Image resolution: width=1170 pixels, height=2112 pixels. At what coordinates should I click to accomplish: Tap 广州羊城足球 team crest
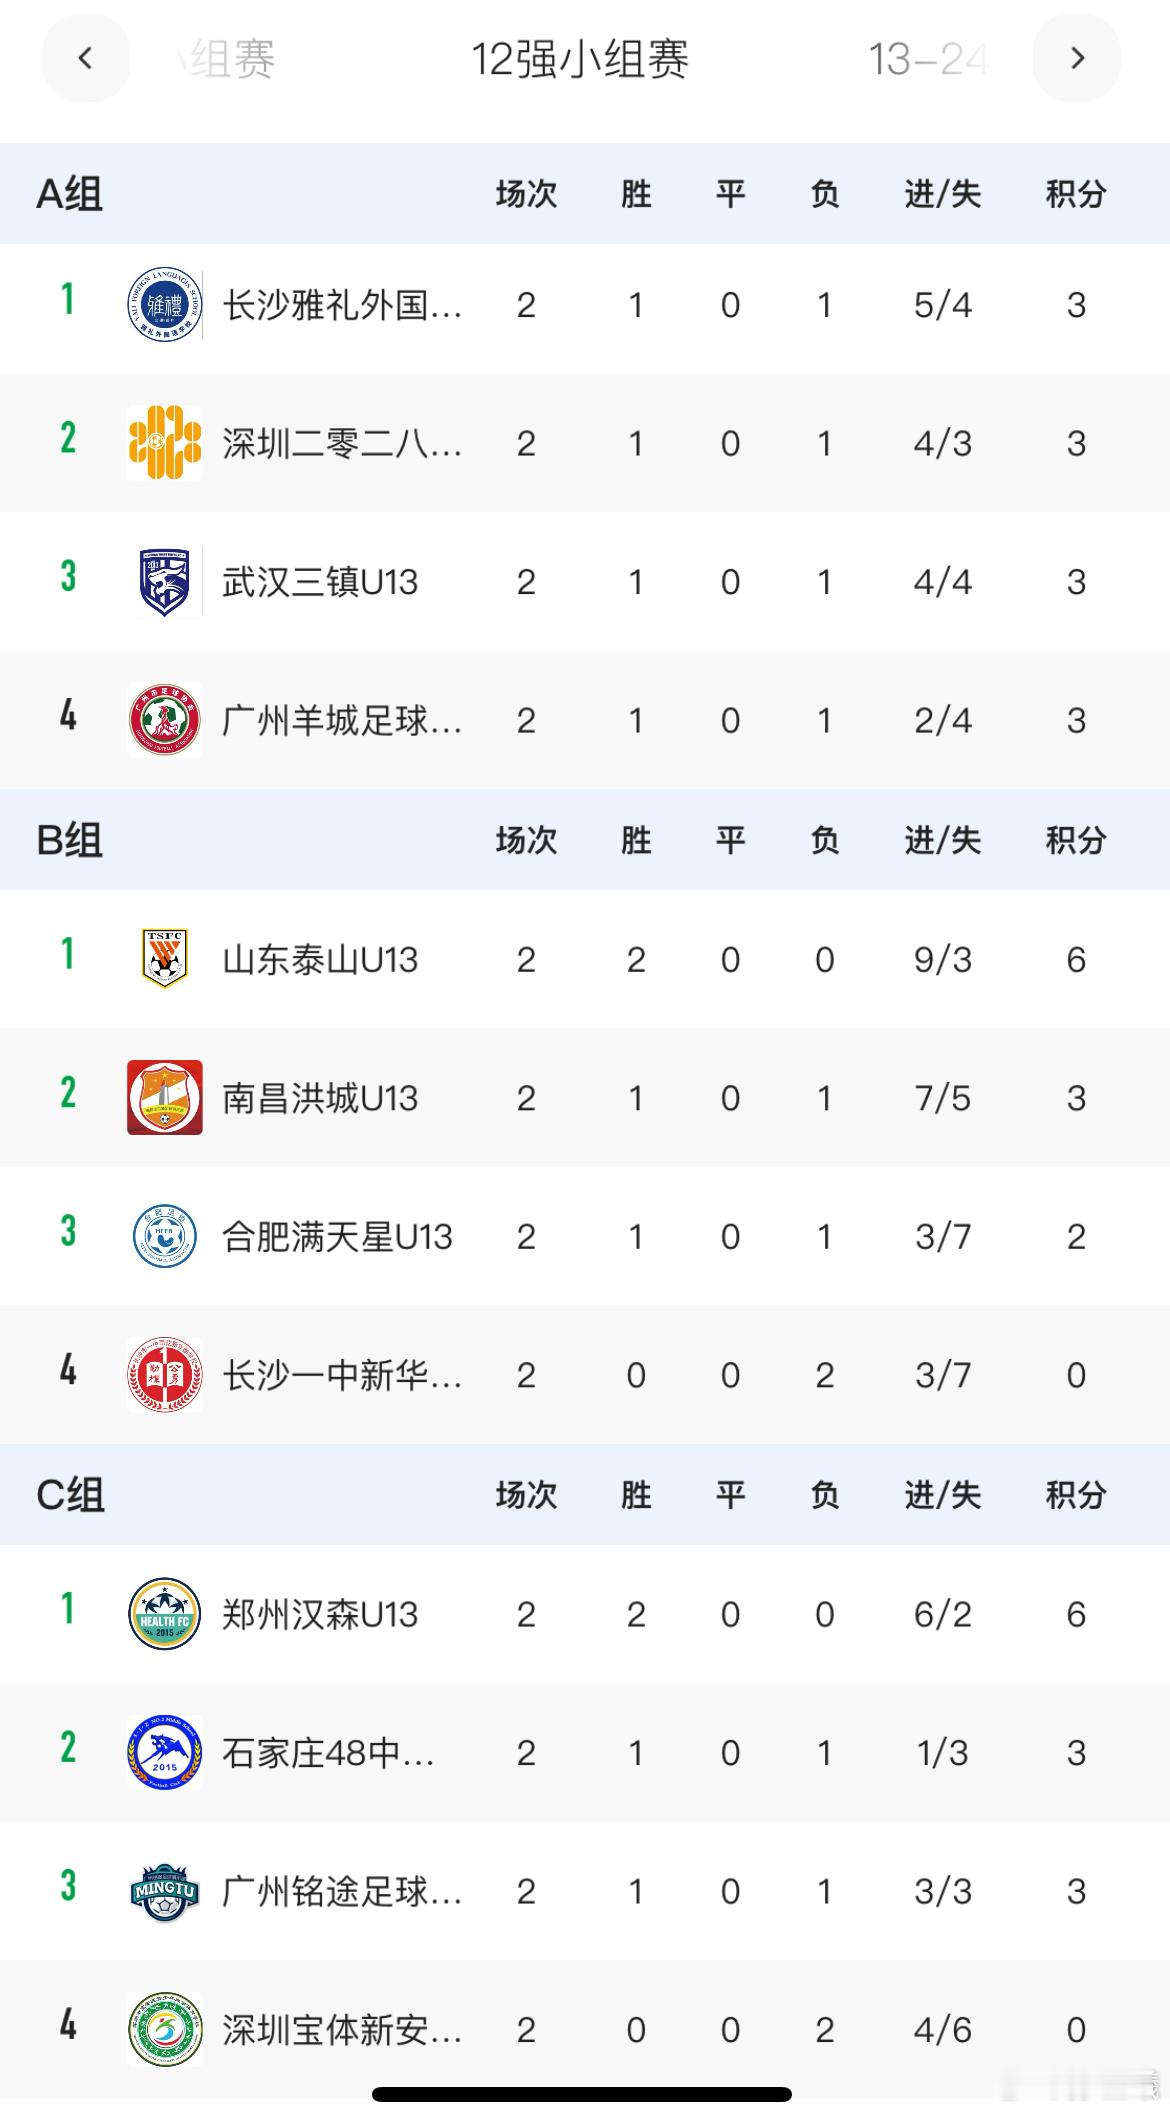[165, 720]
